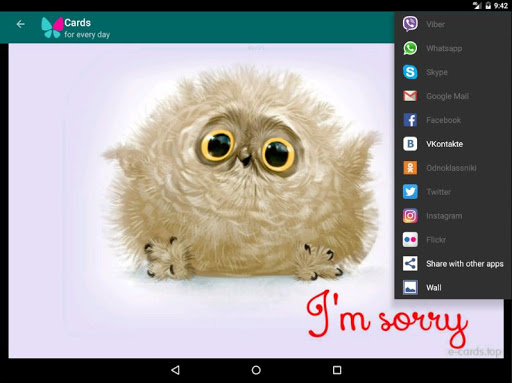Tap the Viber icon in share menu
Screen dimensions: 512x383
click(x=410, y=24)
